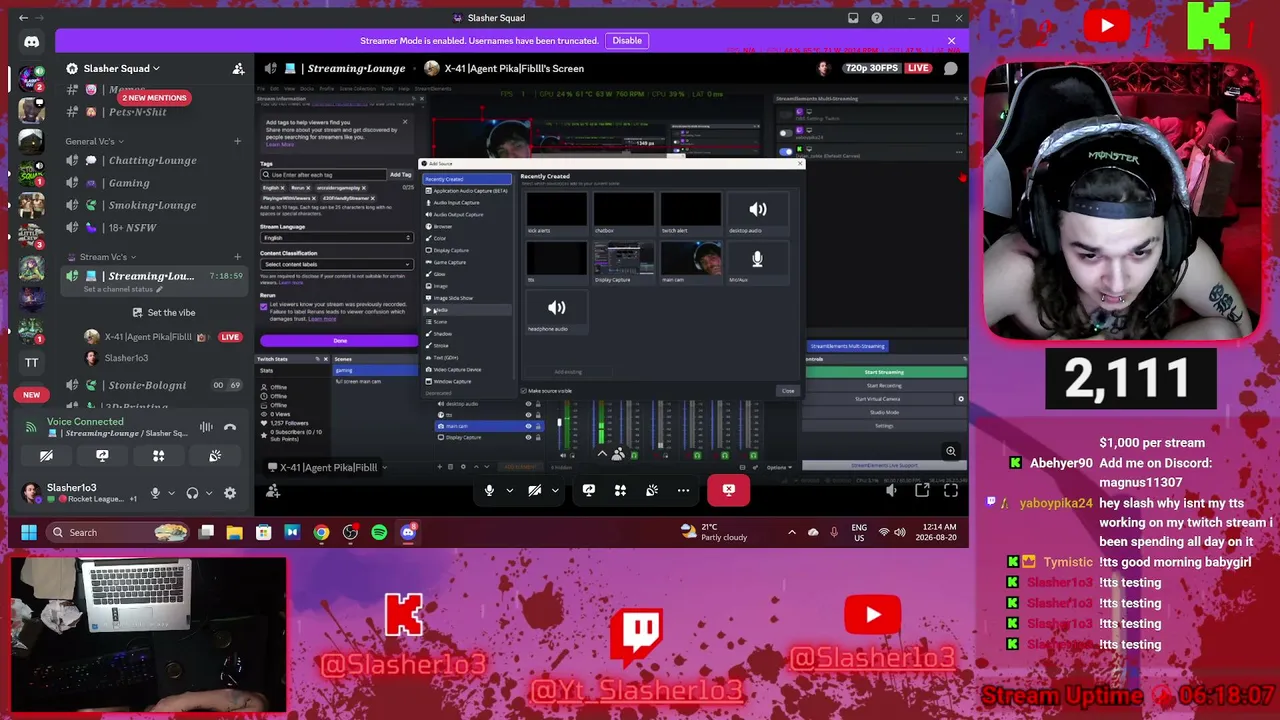Open Windows Start menu

pos(28,532)
